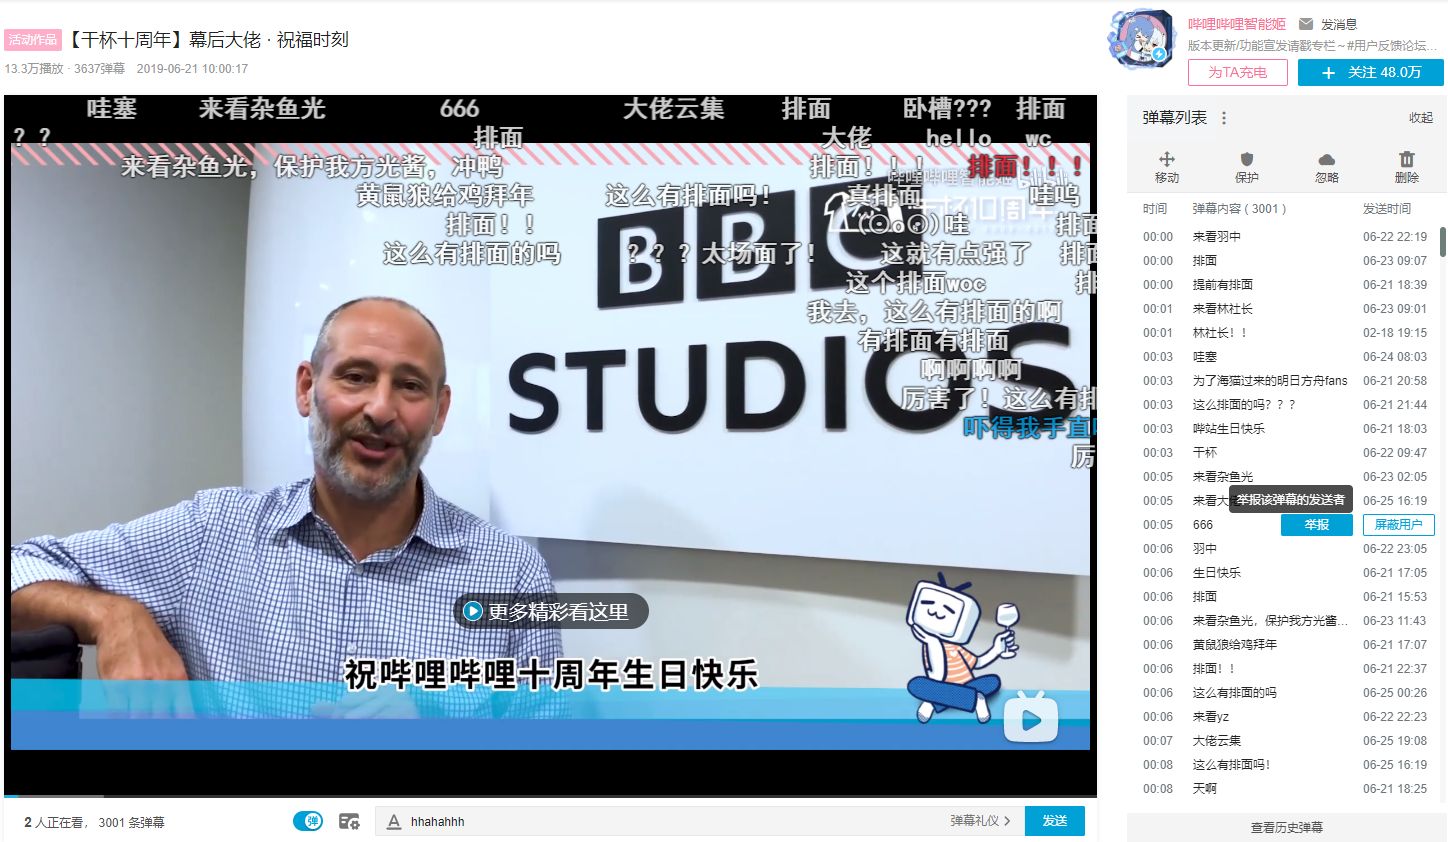Open the three-dot menu beside 弹幕列表
The height and width of the screenshot is (842, 1448).
pyautogui.click(x=1223, y=118)
